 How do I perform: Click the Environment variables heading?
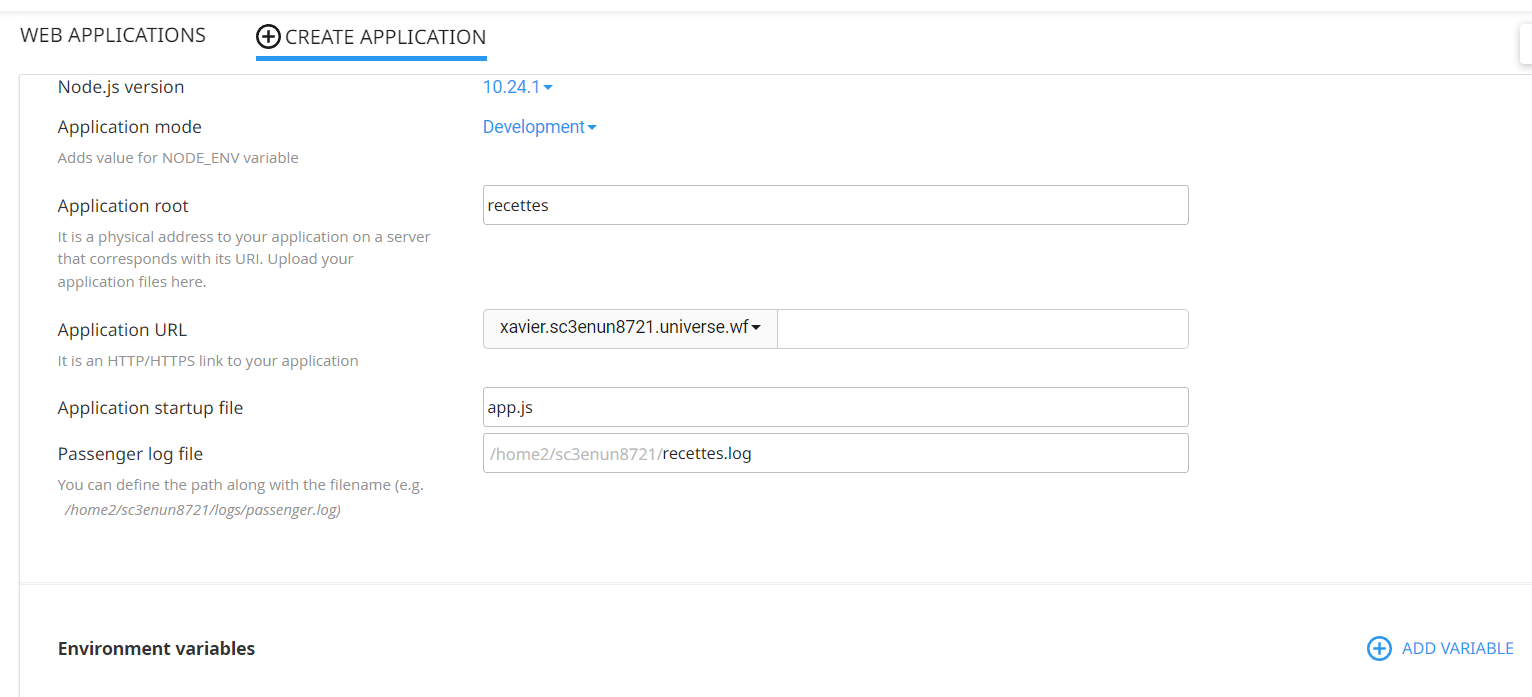click(156, 649)
